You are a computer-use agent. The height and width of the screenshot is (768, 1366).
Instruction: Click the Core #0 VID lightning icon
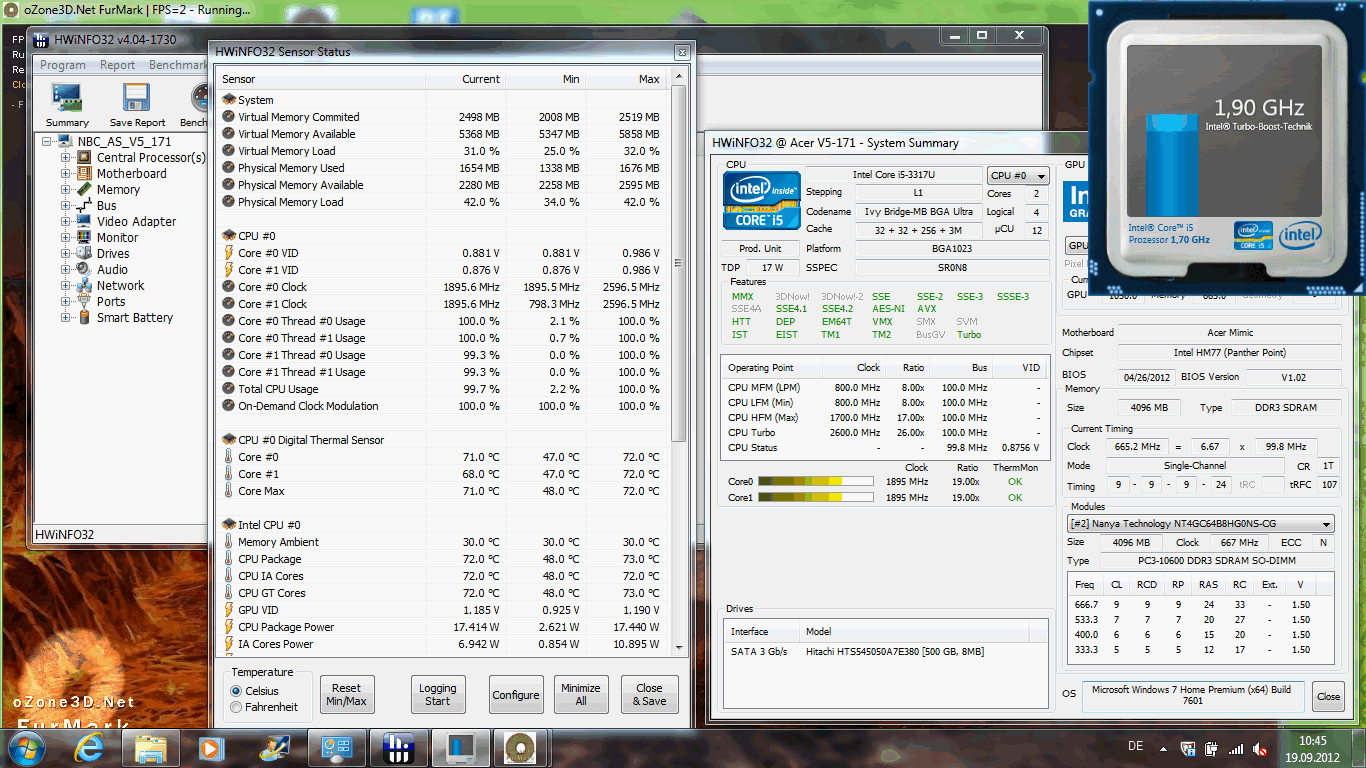pos(229,253)
